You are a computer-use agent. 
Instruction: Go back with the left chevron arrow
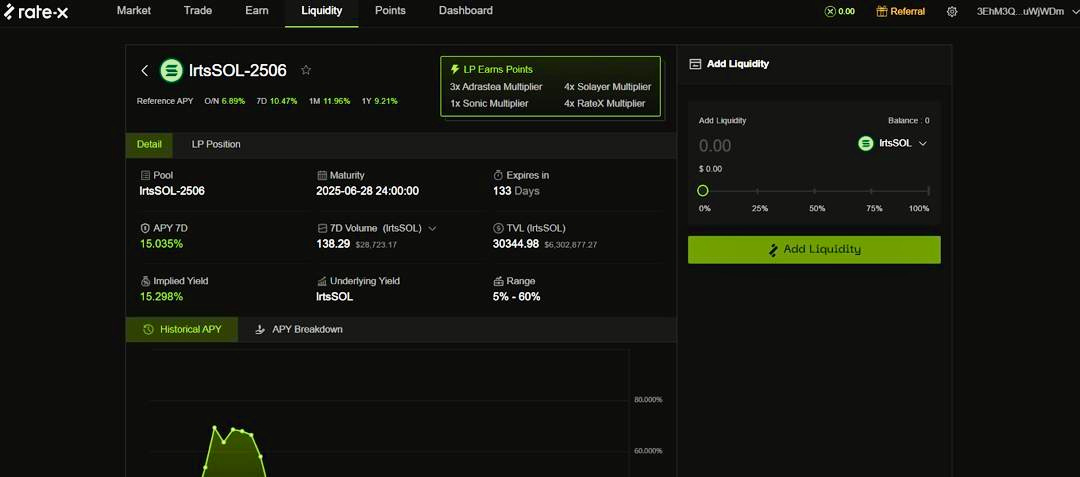click(145, 70)
